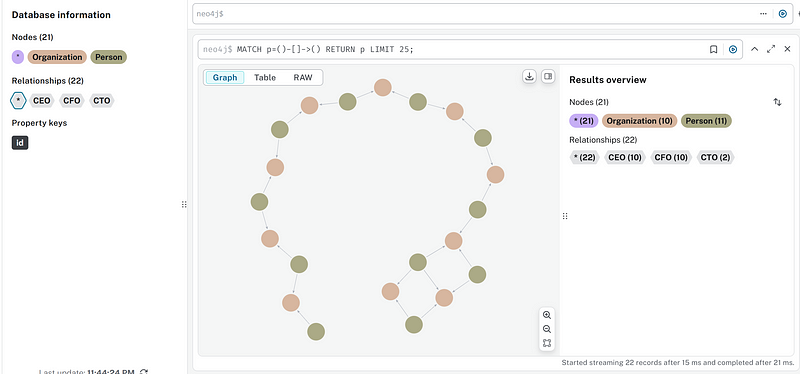Run the query in the top editor

[783, 14]
